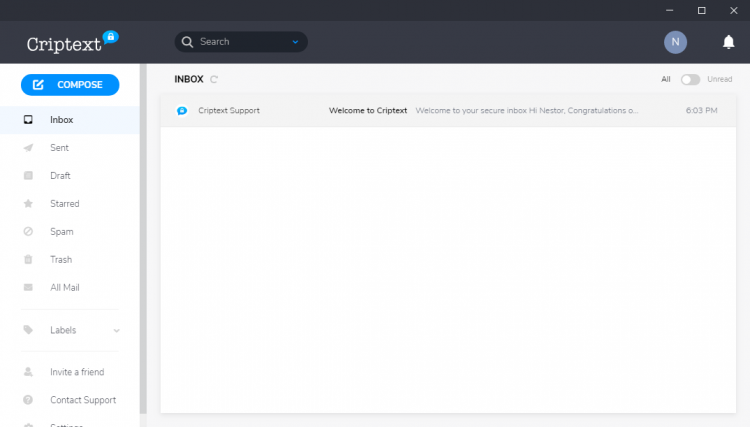The image size is (750, 427).
Task: Click the Criptext logo
Action: 72,43
